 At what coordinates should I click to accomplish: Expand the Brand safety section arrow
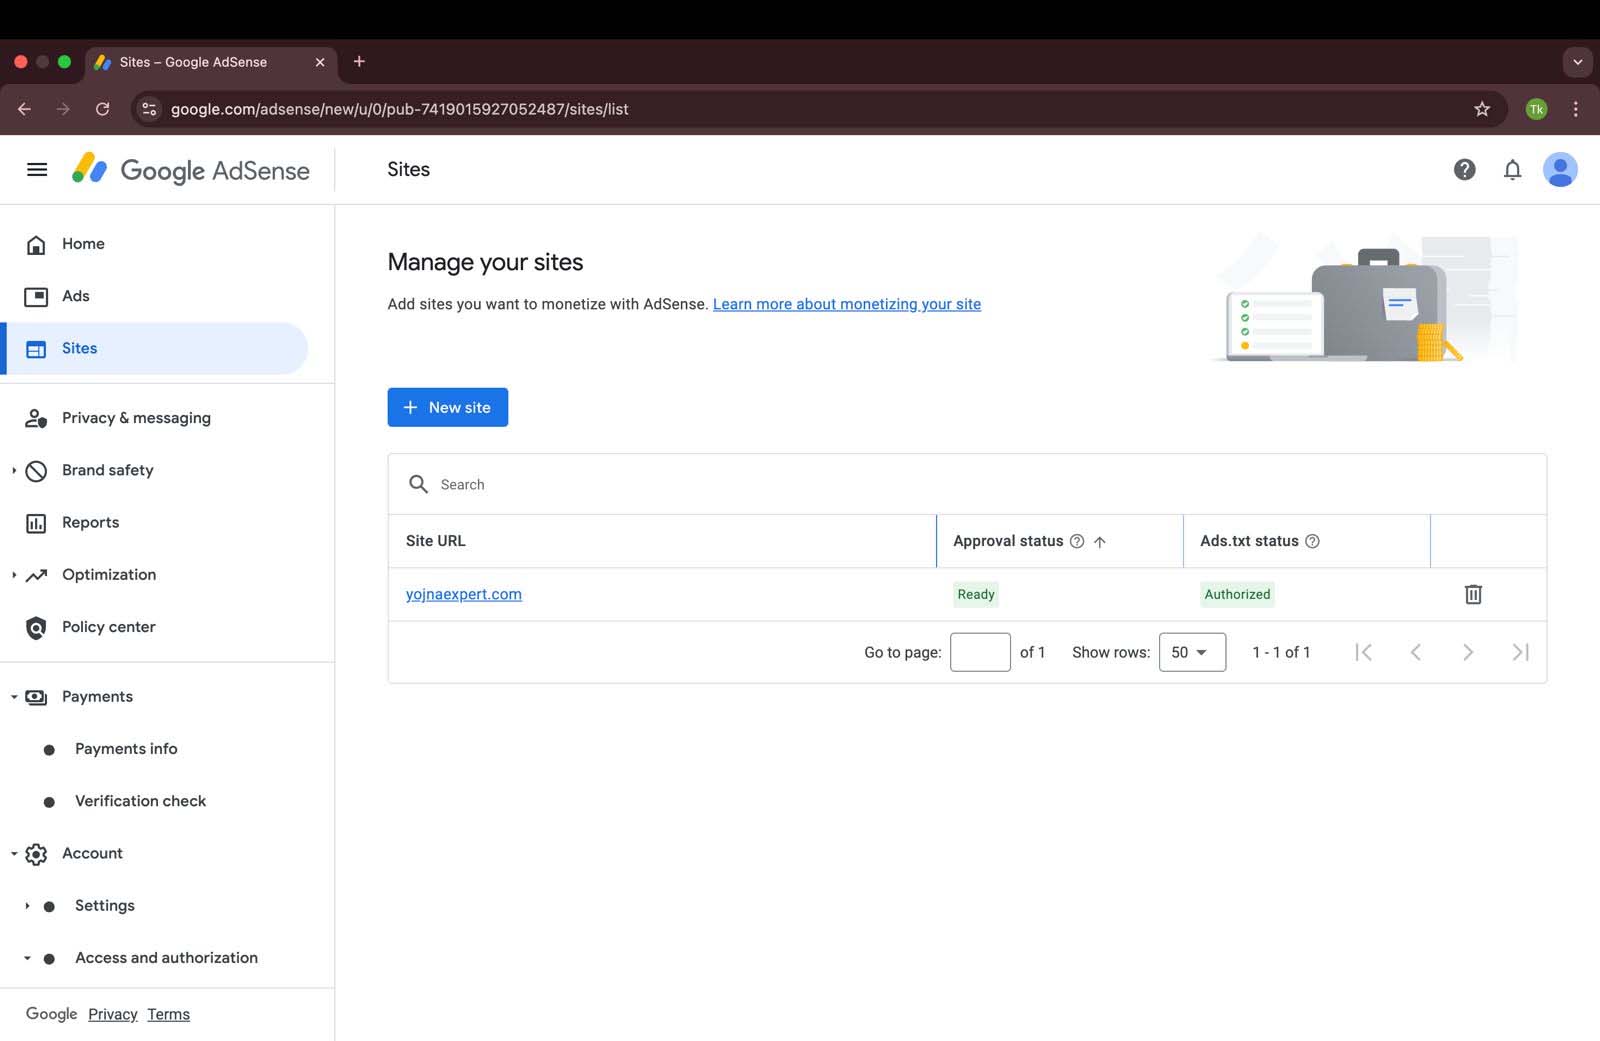pyautogui.click(x=14, y=470)
